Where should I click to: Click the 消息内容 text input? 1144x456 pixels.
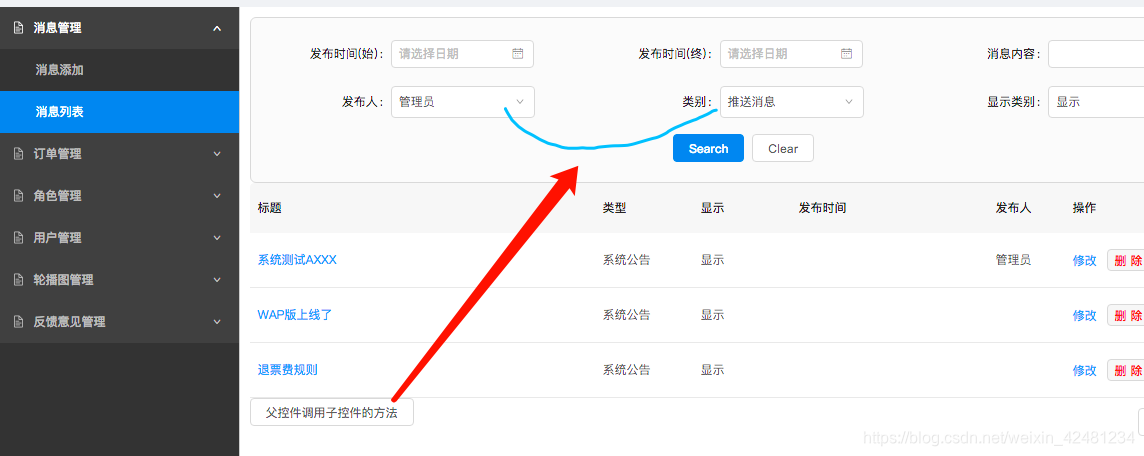tap(1096, 53)
